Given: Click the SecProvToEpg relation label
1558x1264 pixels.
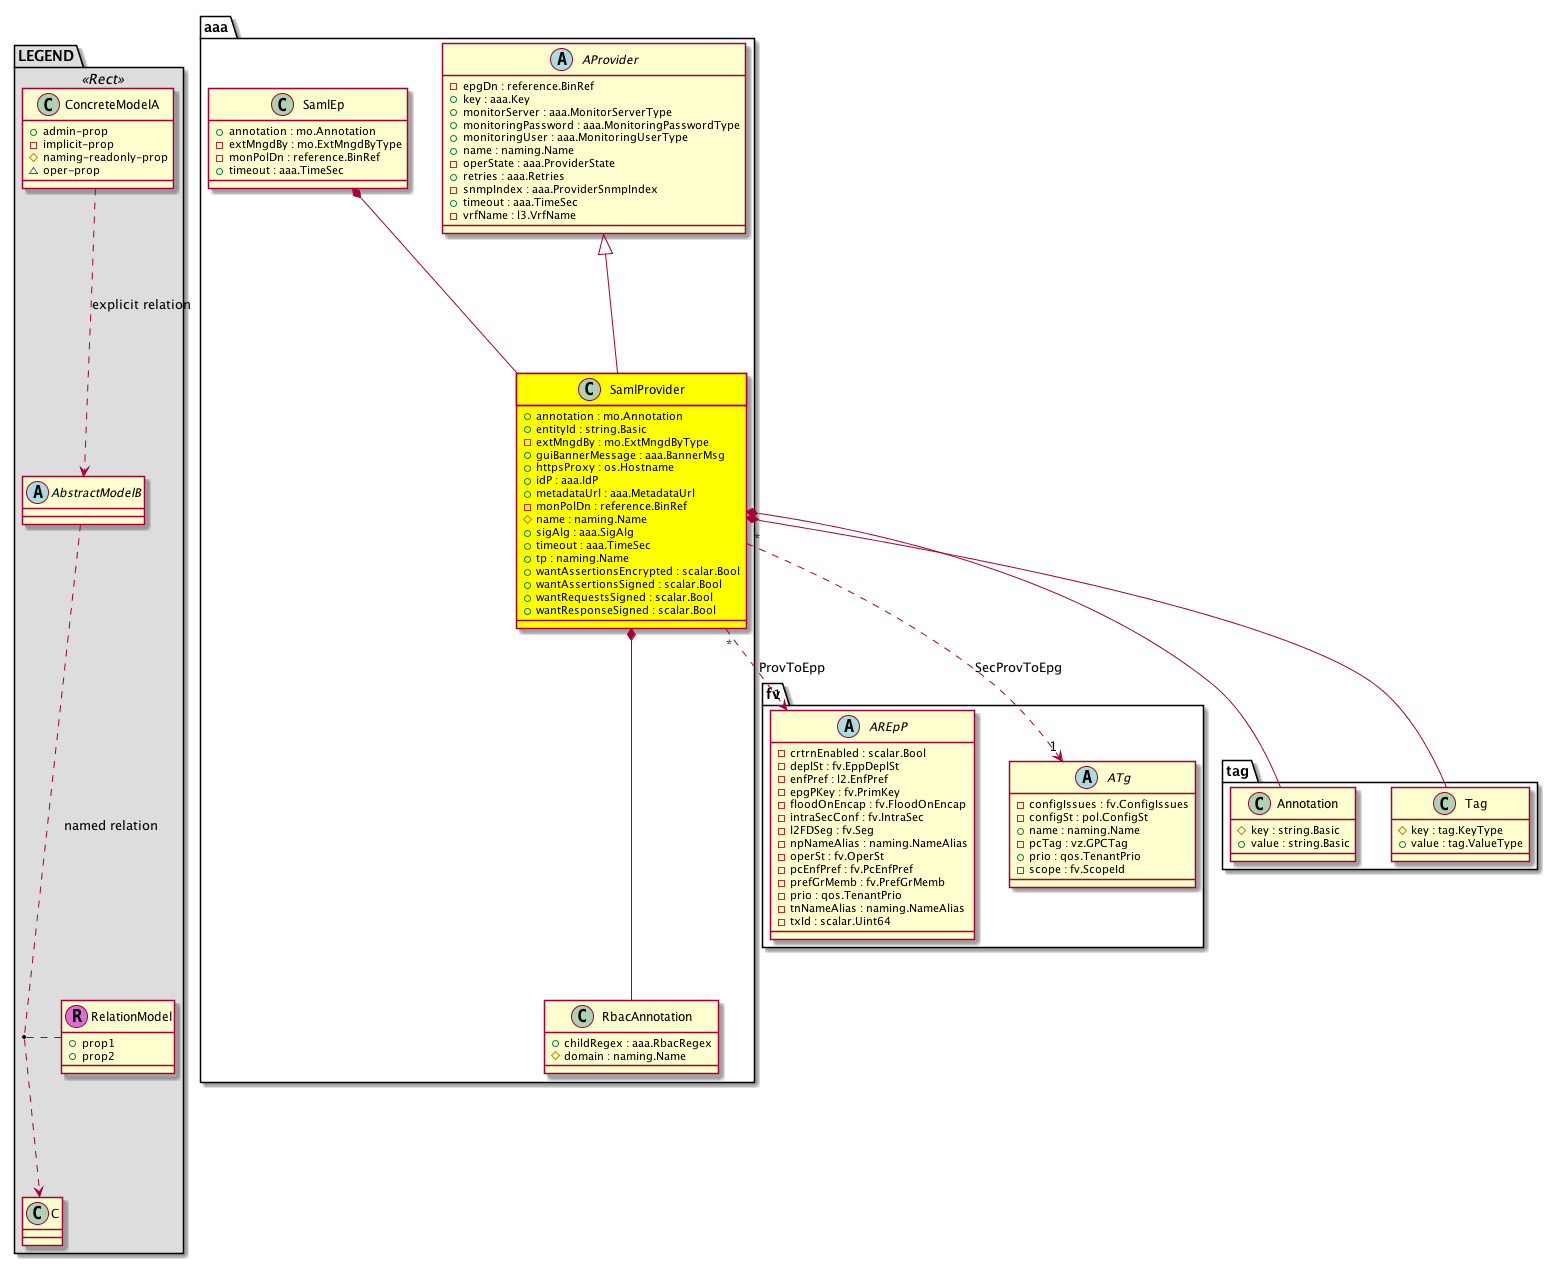Looking at the screenshot, I should (x=1018, y=668).
